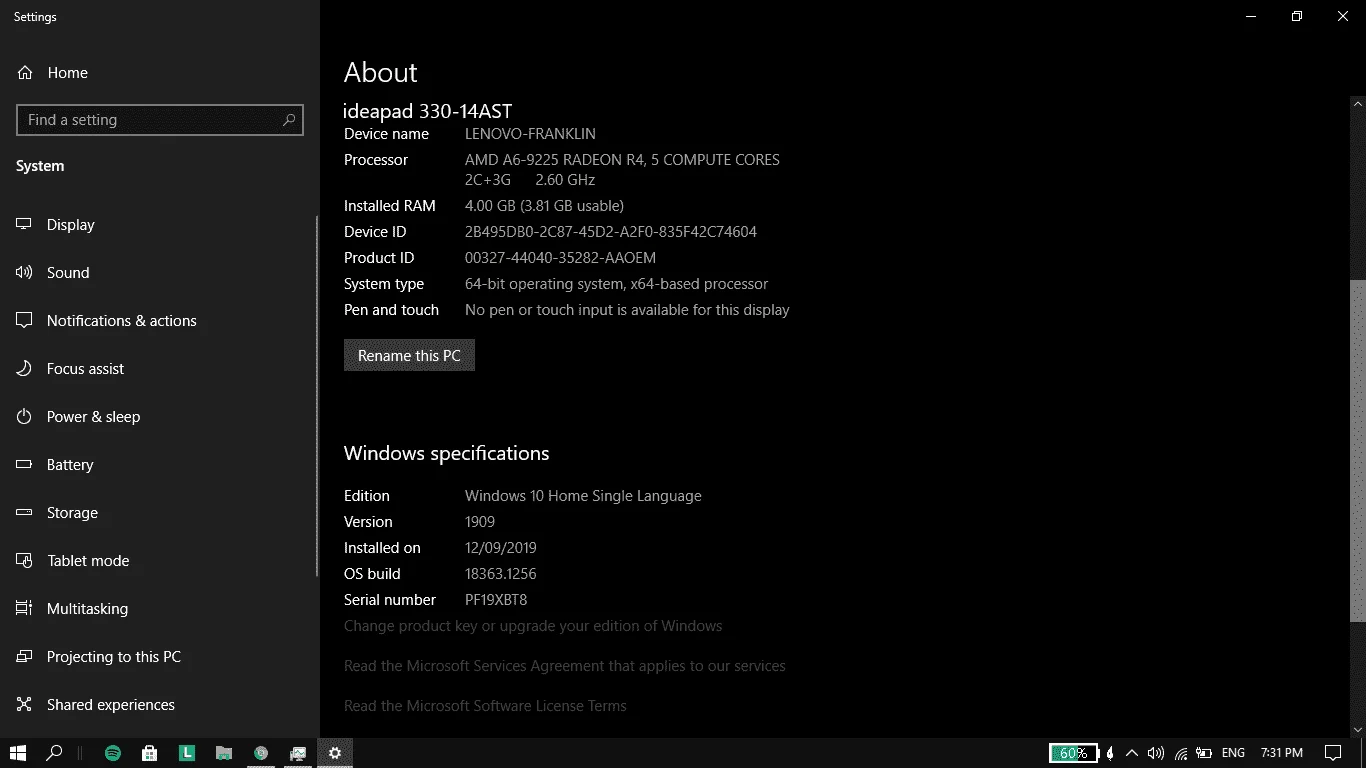
Task: Open the folder app on taskbar
Action: pyautogui.click(x=224, y=753)
